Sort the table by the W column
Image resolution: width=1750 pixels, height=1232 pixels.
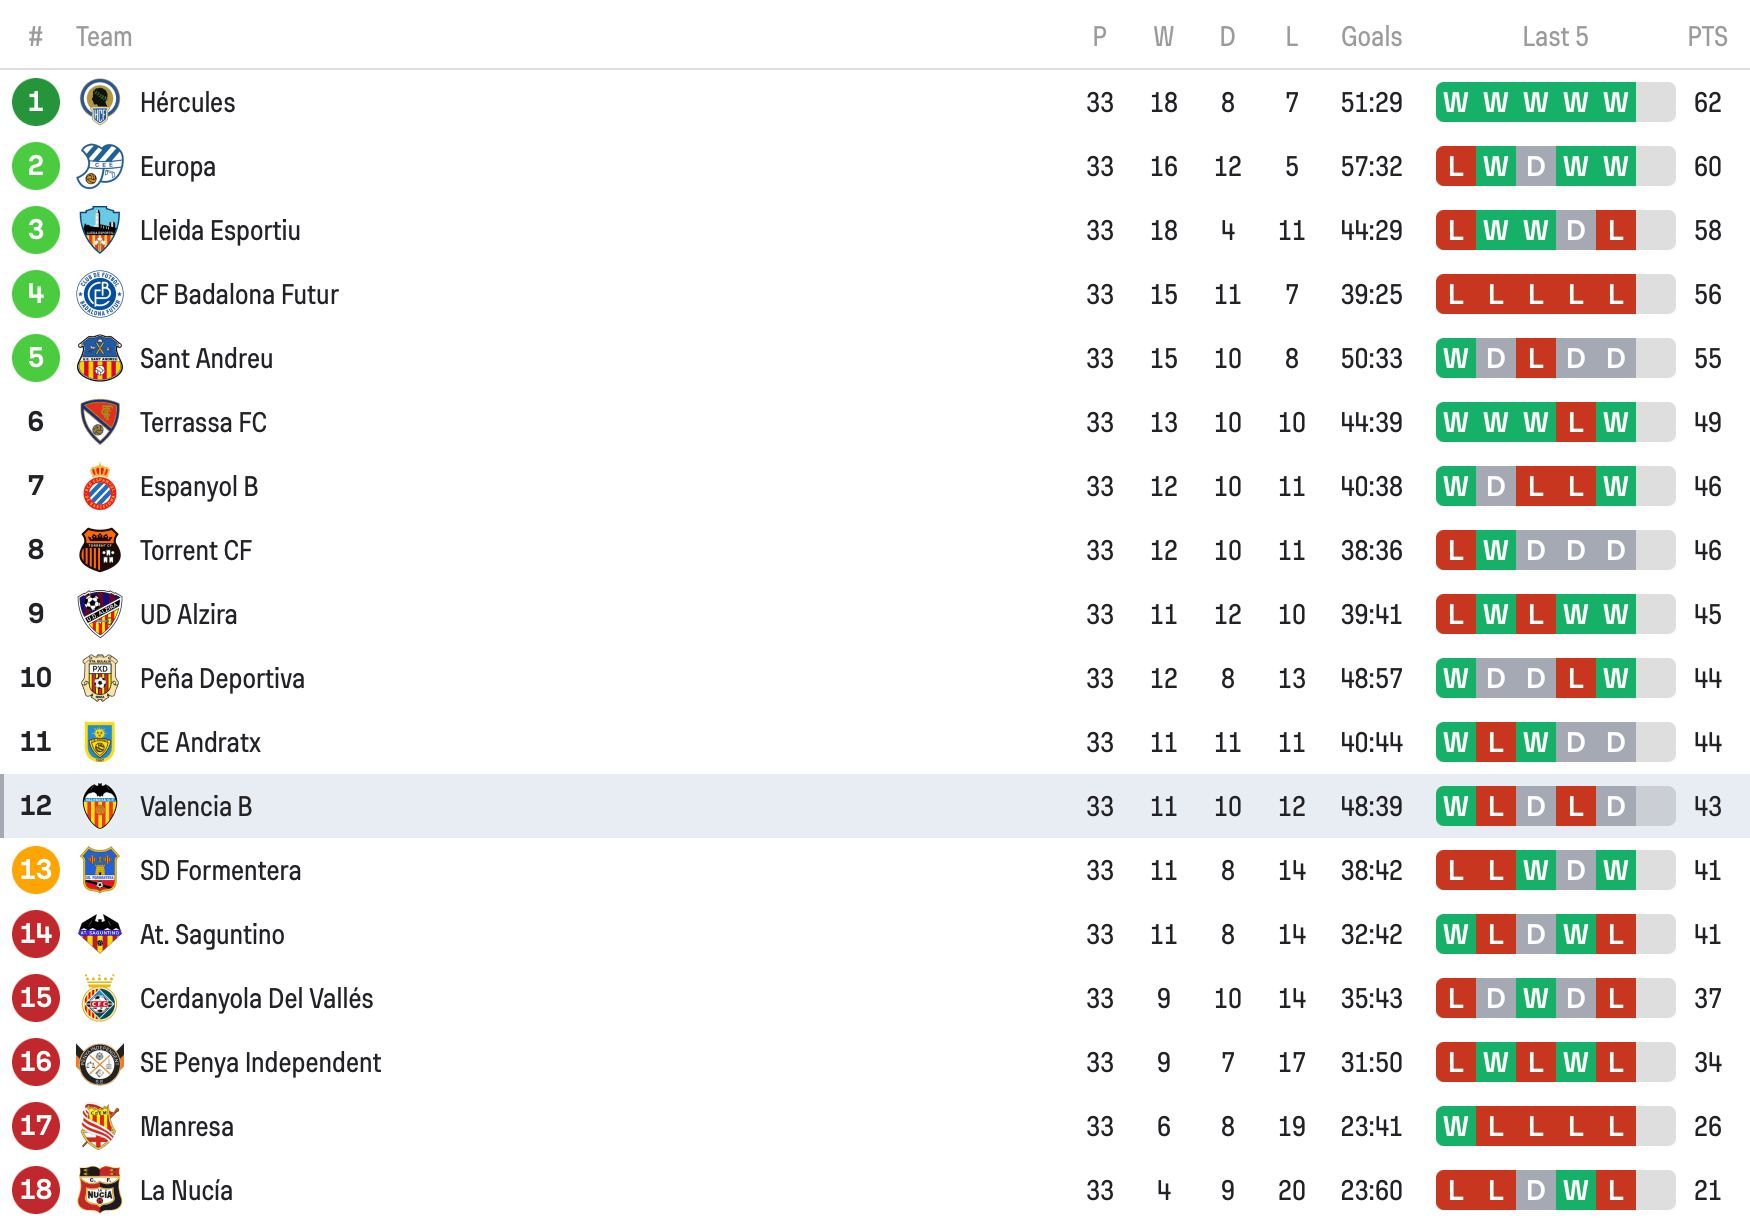tap(1164, 37)
